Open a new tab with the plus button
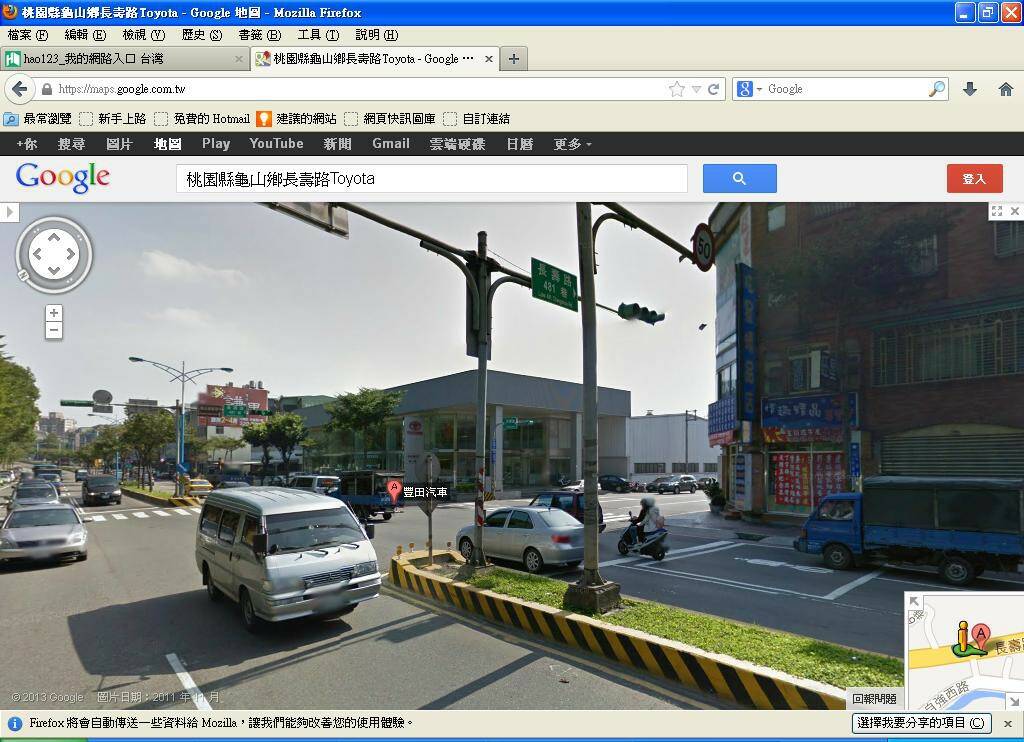 coord(514,59)
